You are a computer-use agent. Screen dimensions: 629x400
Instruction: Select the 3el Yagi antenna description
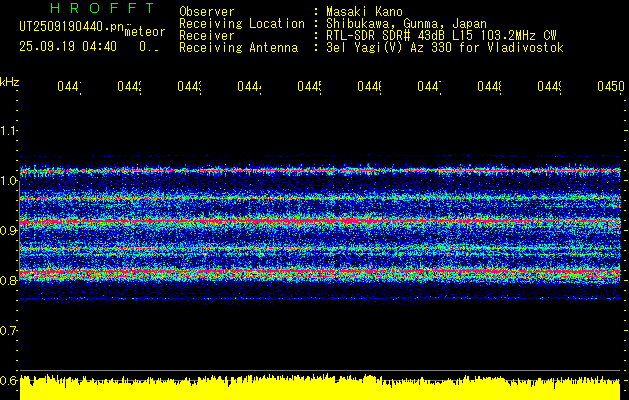[x=445, y=47]
